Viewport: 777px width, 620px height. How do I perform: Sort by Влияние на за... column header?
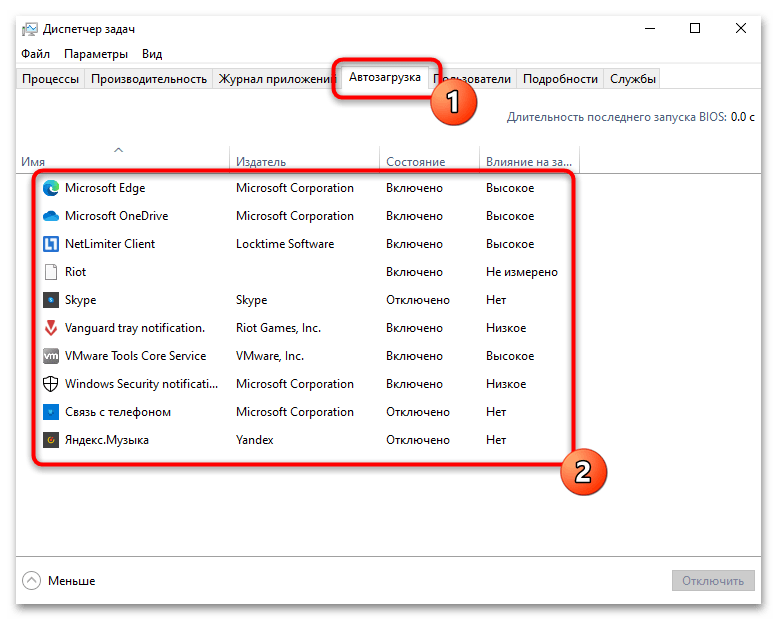[529, 160]
